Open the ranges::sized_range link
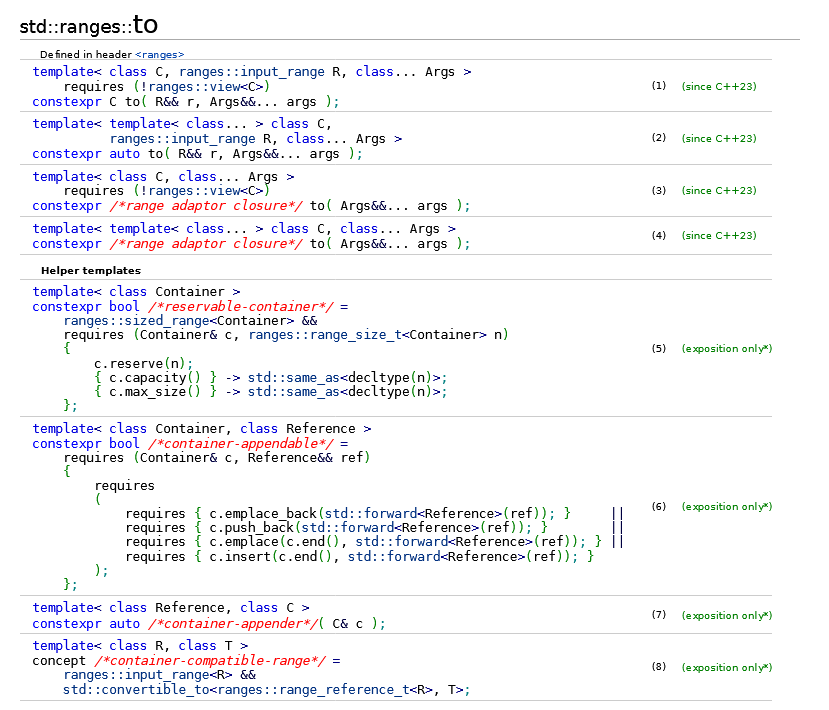The width and height of the screenshot is (829, 710). click(x=136, y=321)
